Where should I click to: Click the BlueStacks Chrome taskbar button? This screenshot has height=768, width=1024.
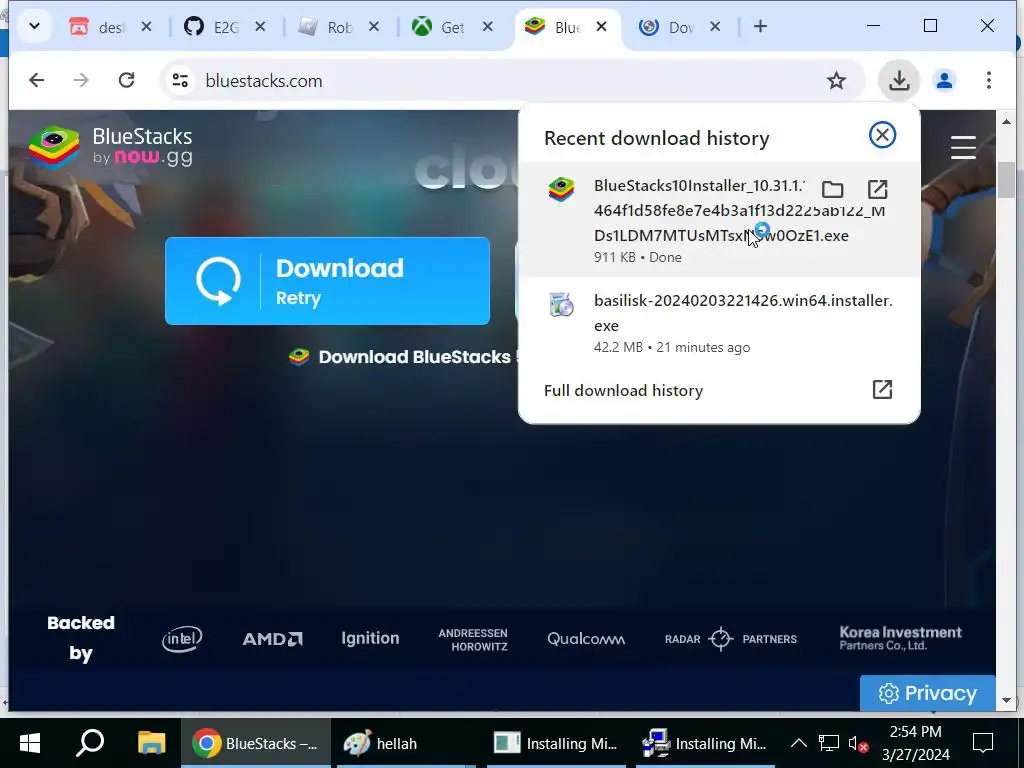[255, 743]
